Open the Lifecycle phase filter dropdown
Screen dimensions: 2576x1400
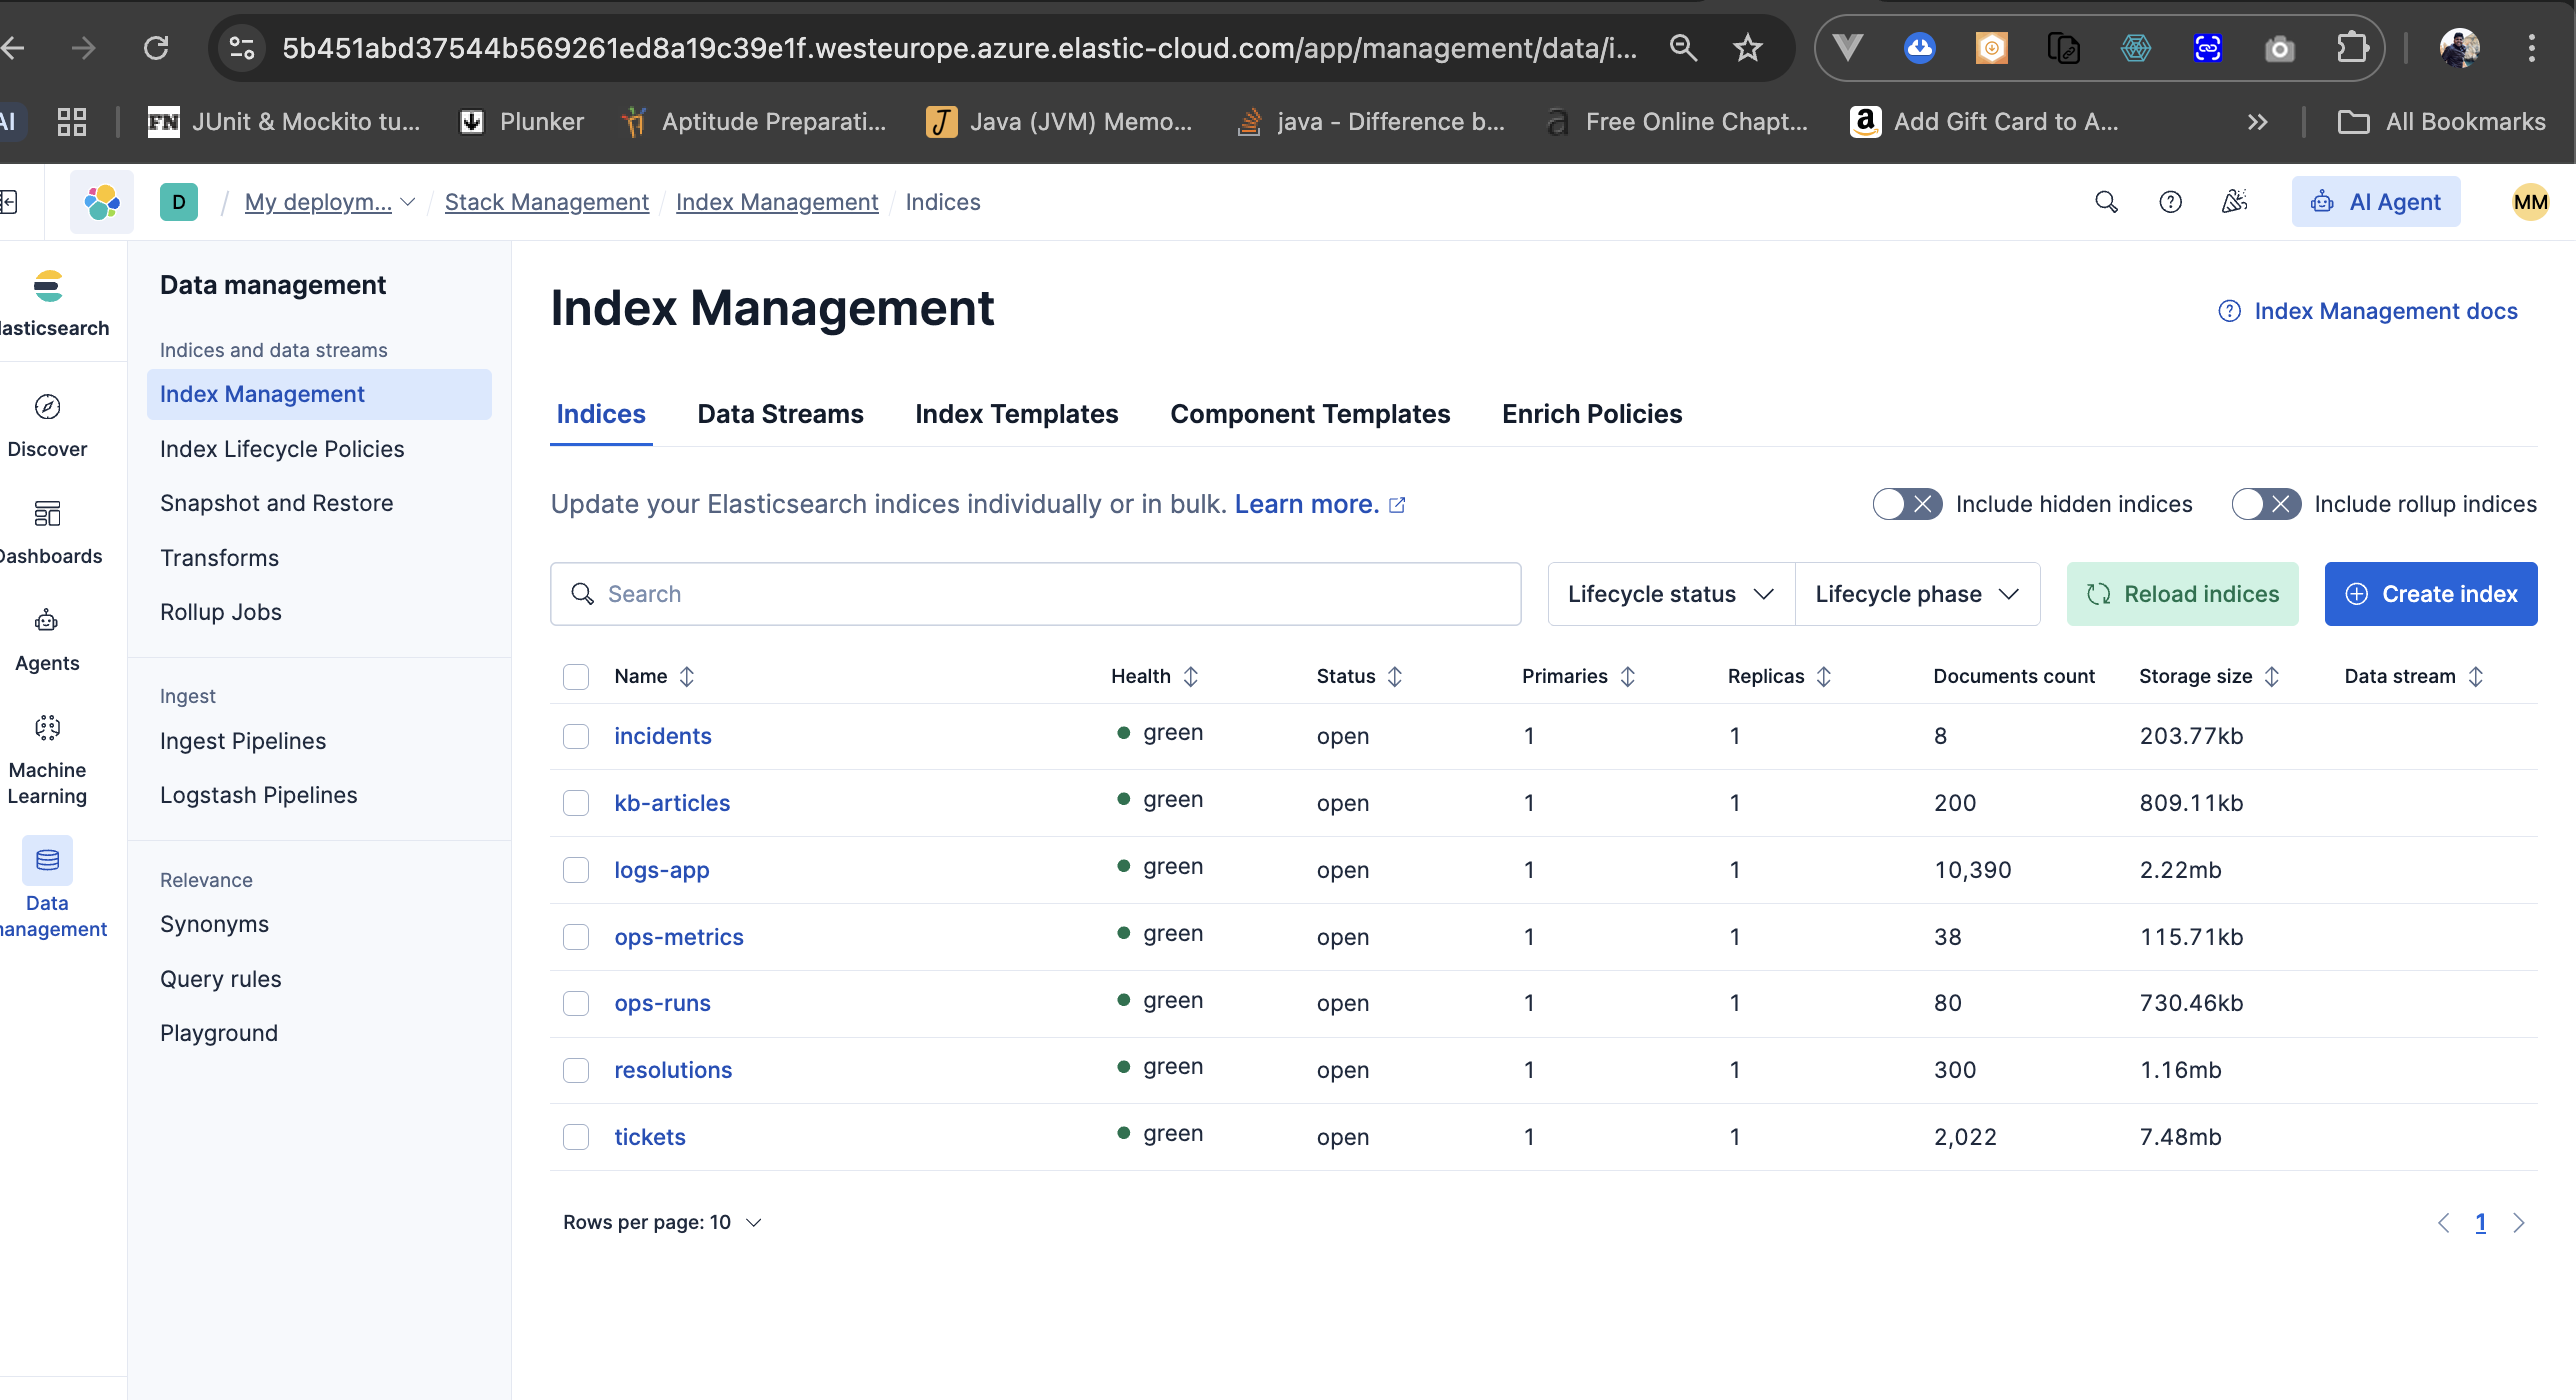[x=1917, y=594]
